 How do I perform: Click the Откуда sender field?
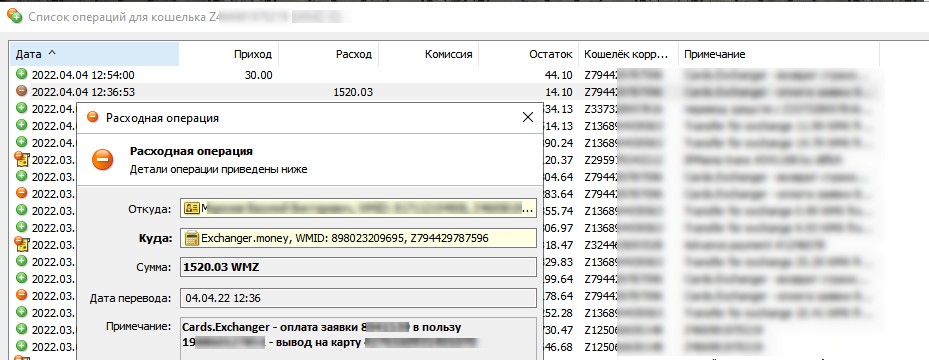click(358, 208)
